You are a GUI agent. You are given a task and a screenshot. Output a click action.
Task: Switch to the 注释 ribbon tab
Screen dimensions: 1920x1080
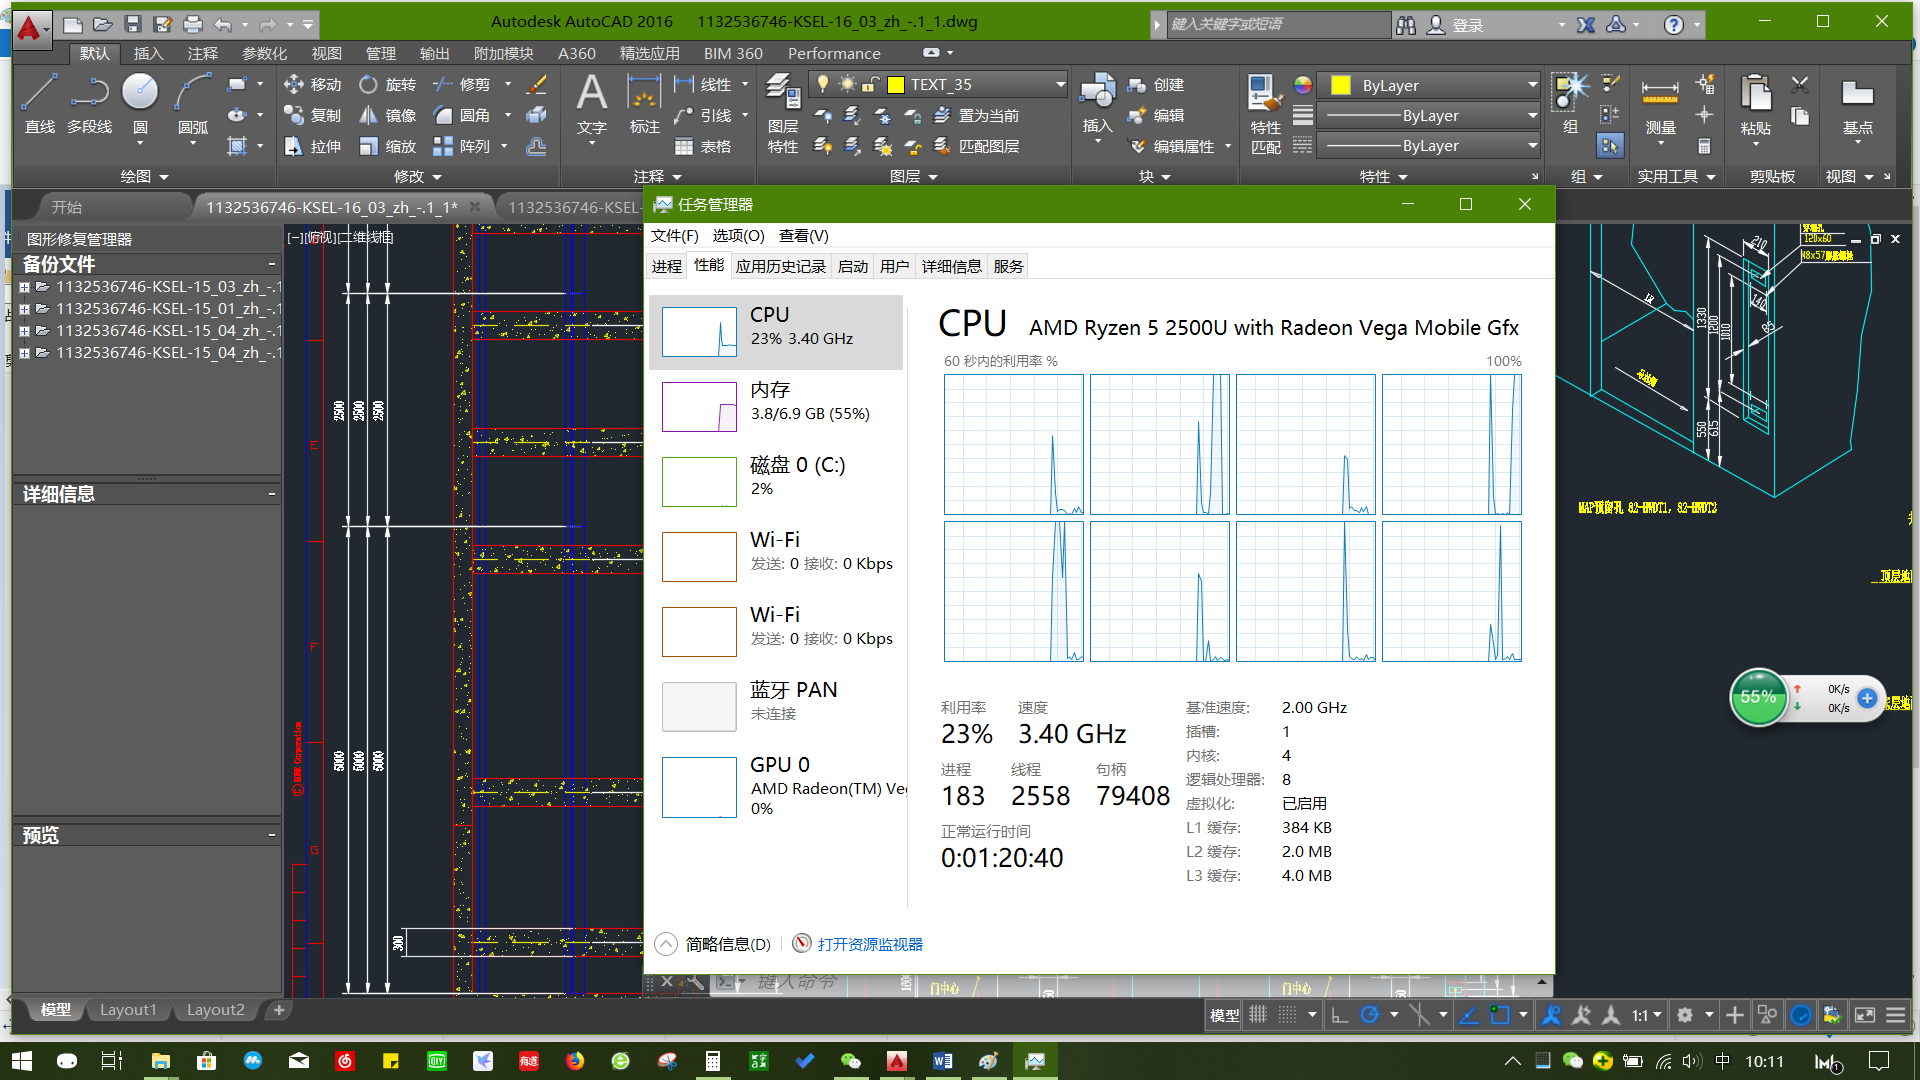pyautogui.click(x=202, y=53)
